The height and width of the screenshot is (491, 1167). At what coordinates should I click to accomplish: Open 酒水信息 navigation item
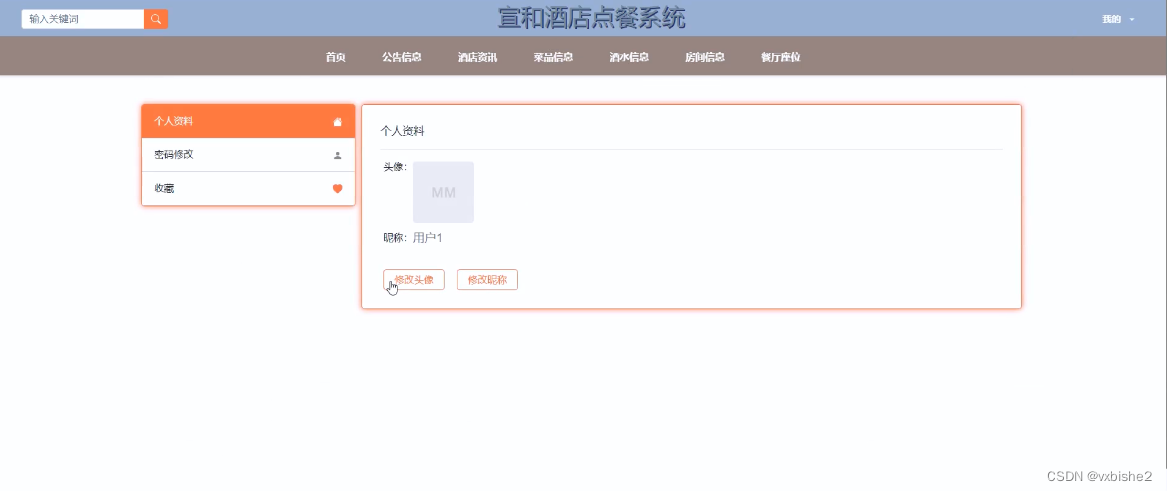629,57
